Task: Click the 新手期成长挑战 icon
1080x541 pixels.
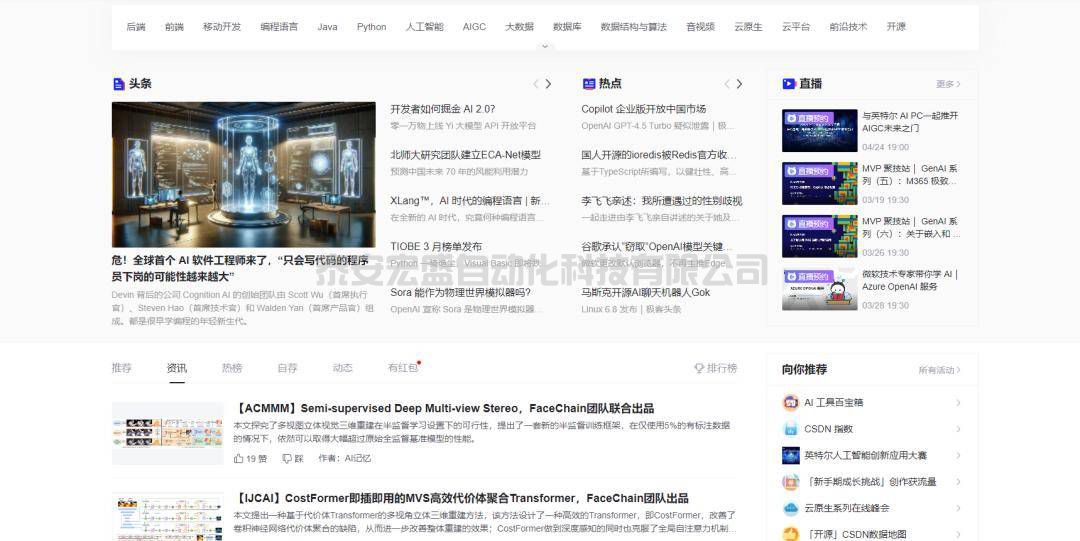Action: 790,482
